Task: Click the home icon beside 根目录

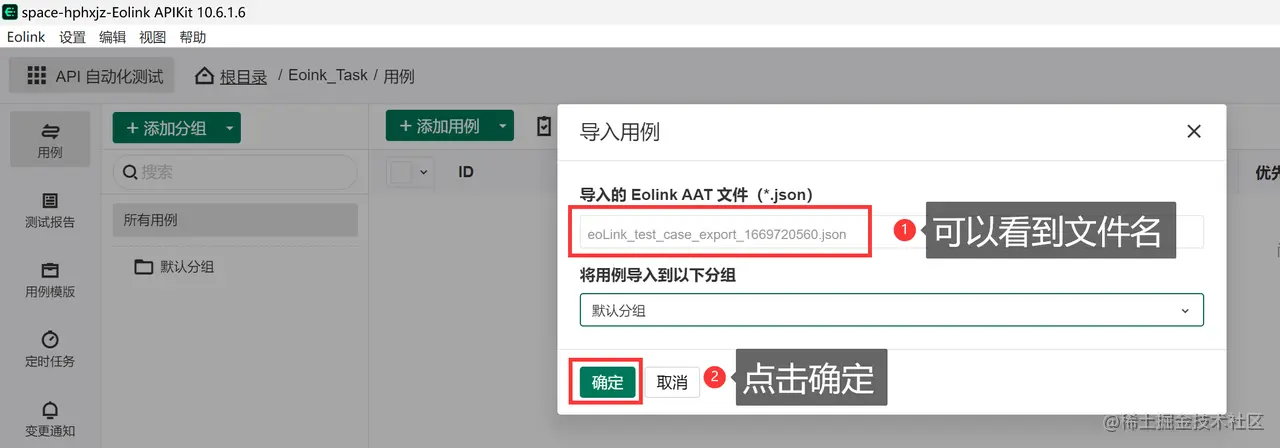Action: [x=205, y=76]
